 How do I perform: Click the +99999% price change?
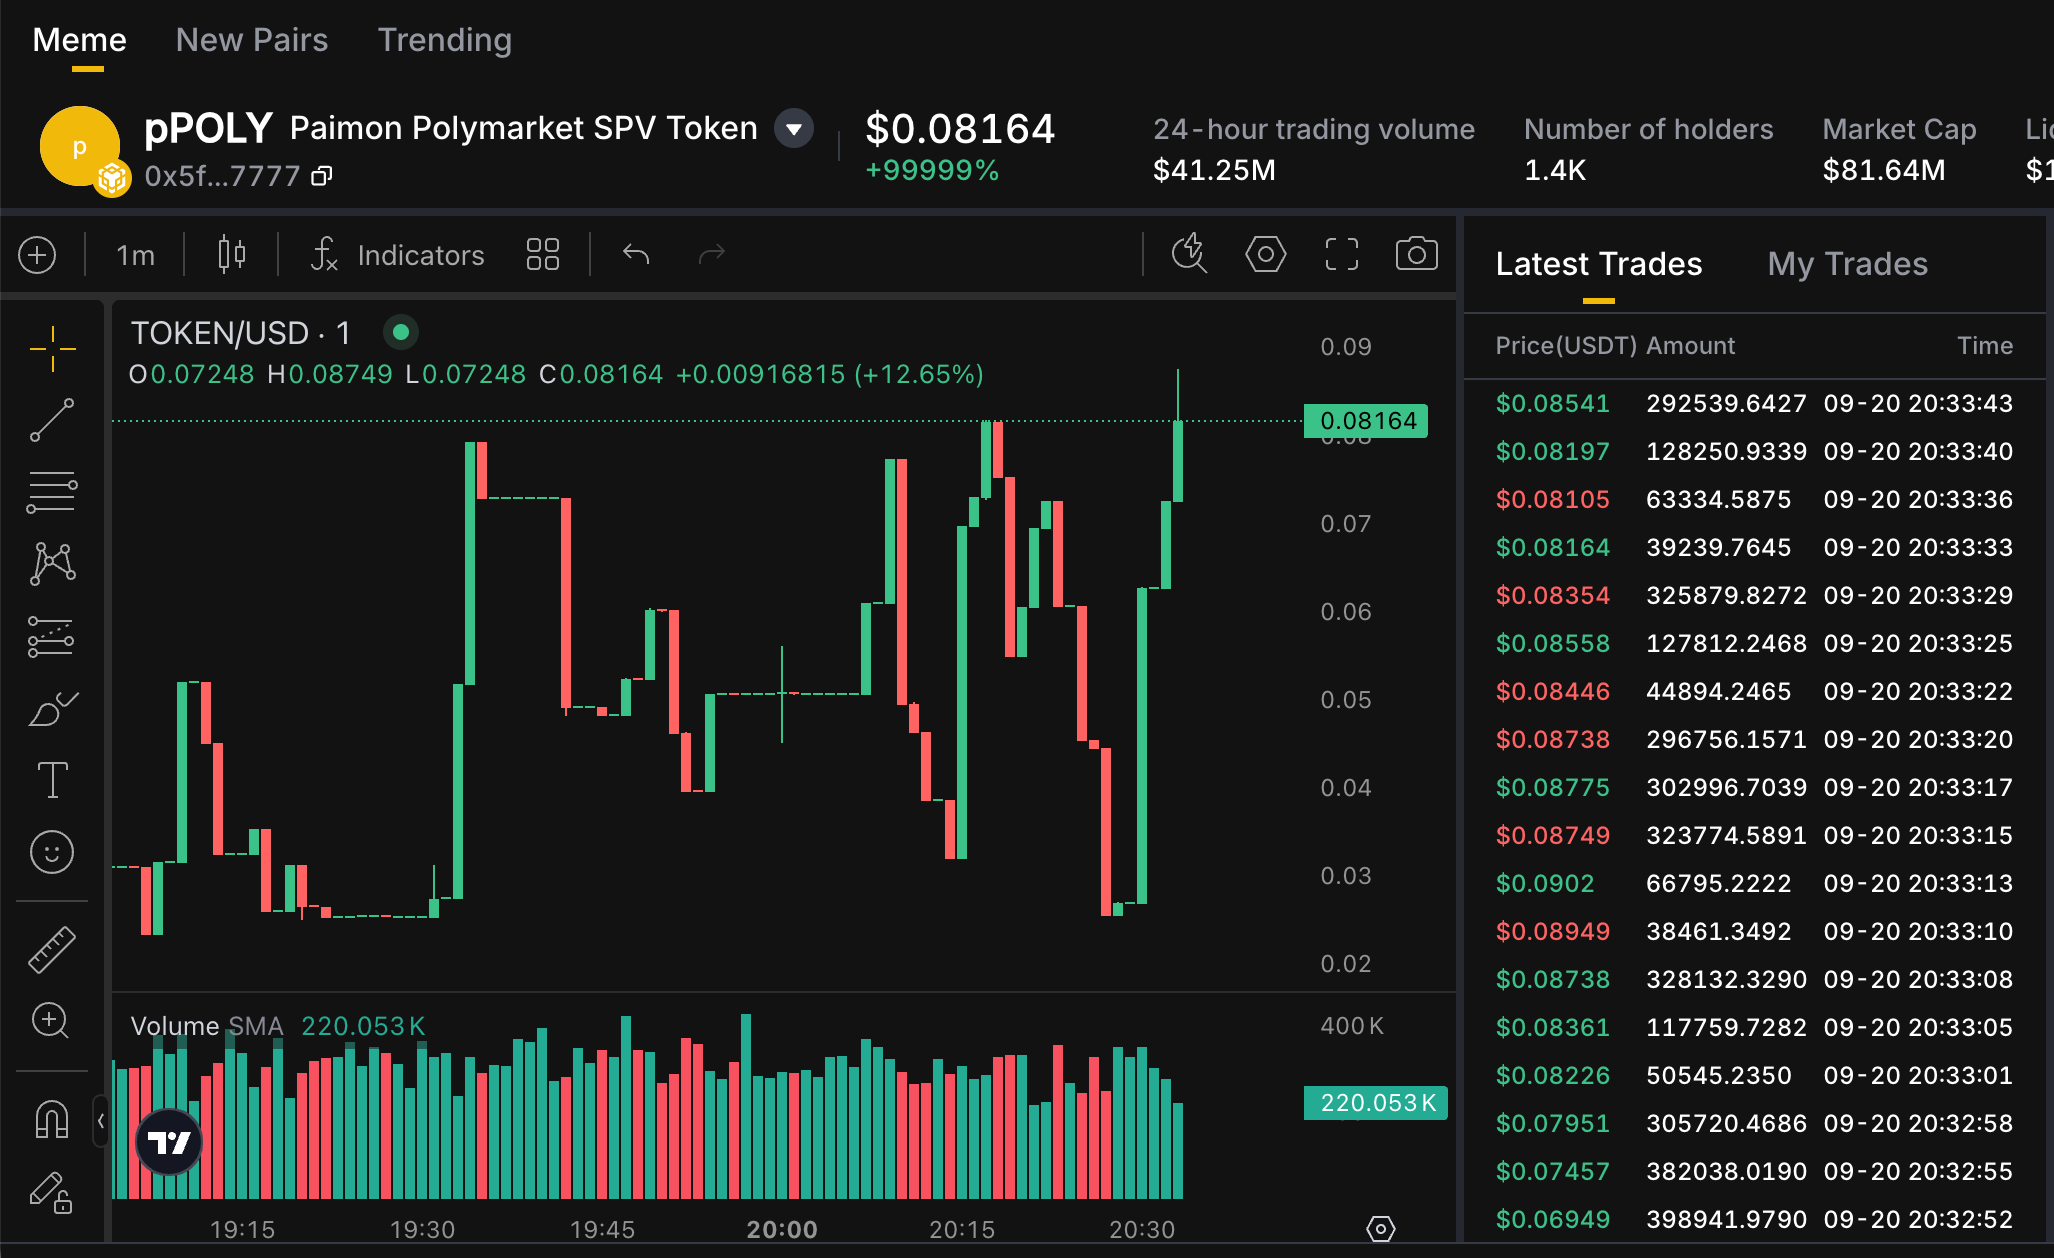(932, 171)
